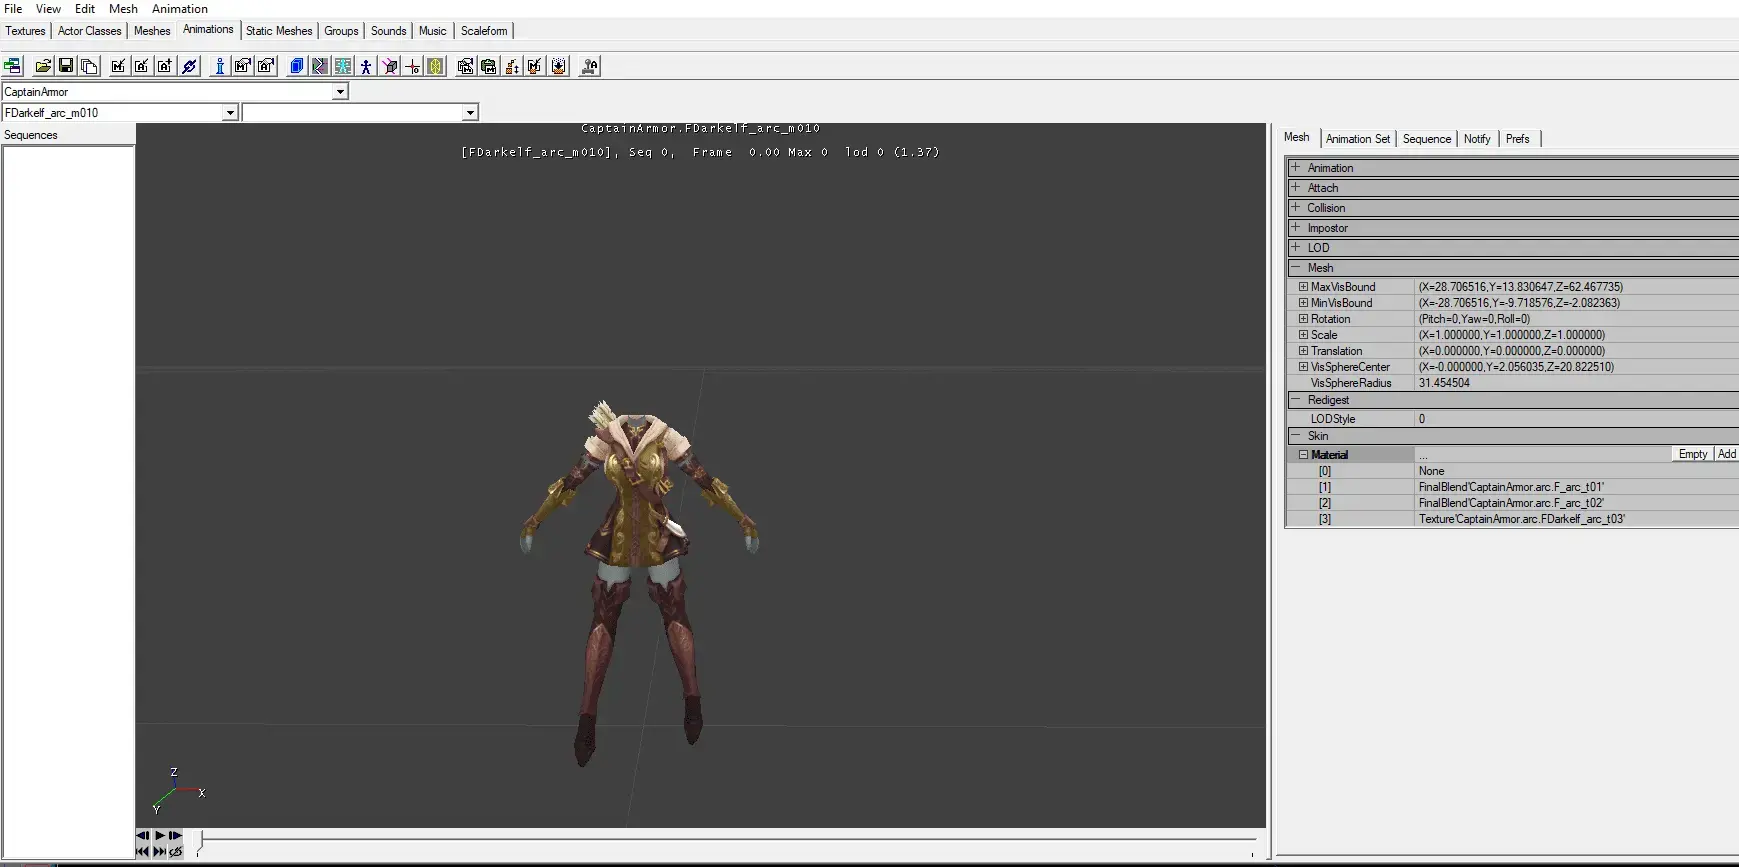Open the Sequence properties tab
Image resolution: width=1739 pixels, height=867 pixels.
coord(1426,139)
